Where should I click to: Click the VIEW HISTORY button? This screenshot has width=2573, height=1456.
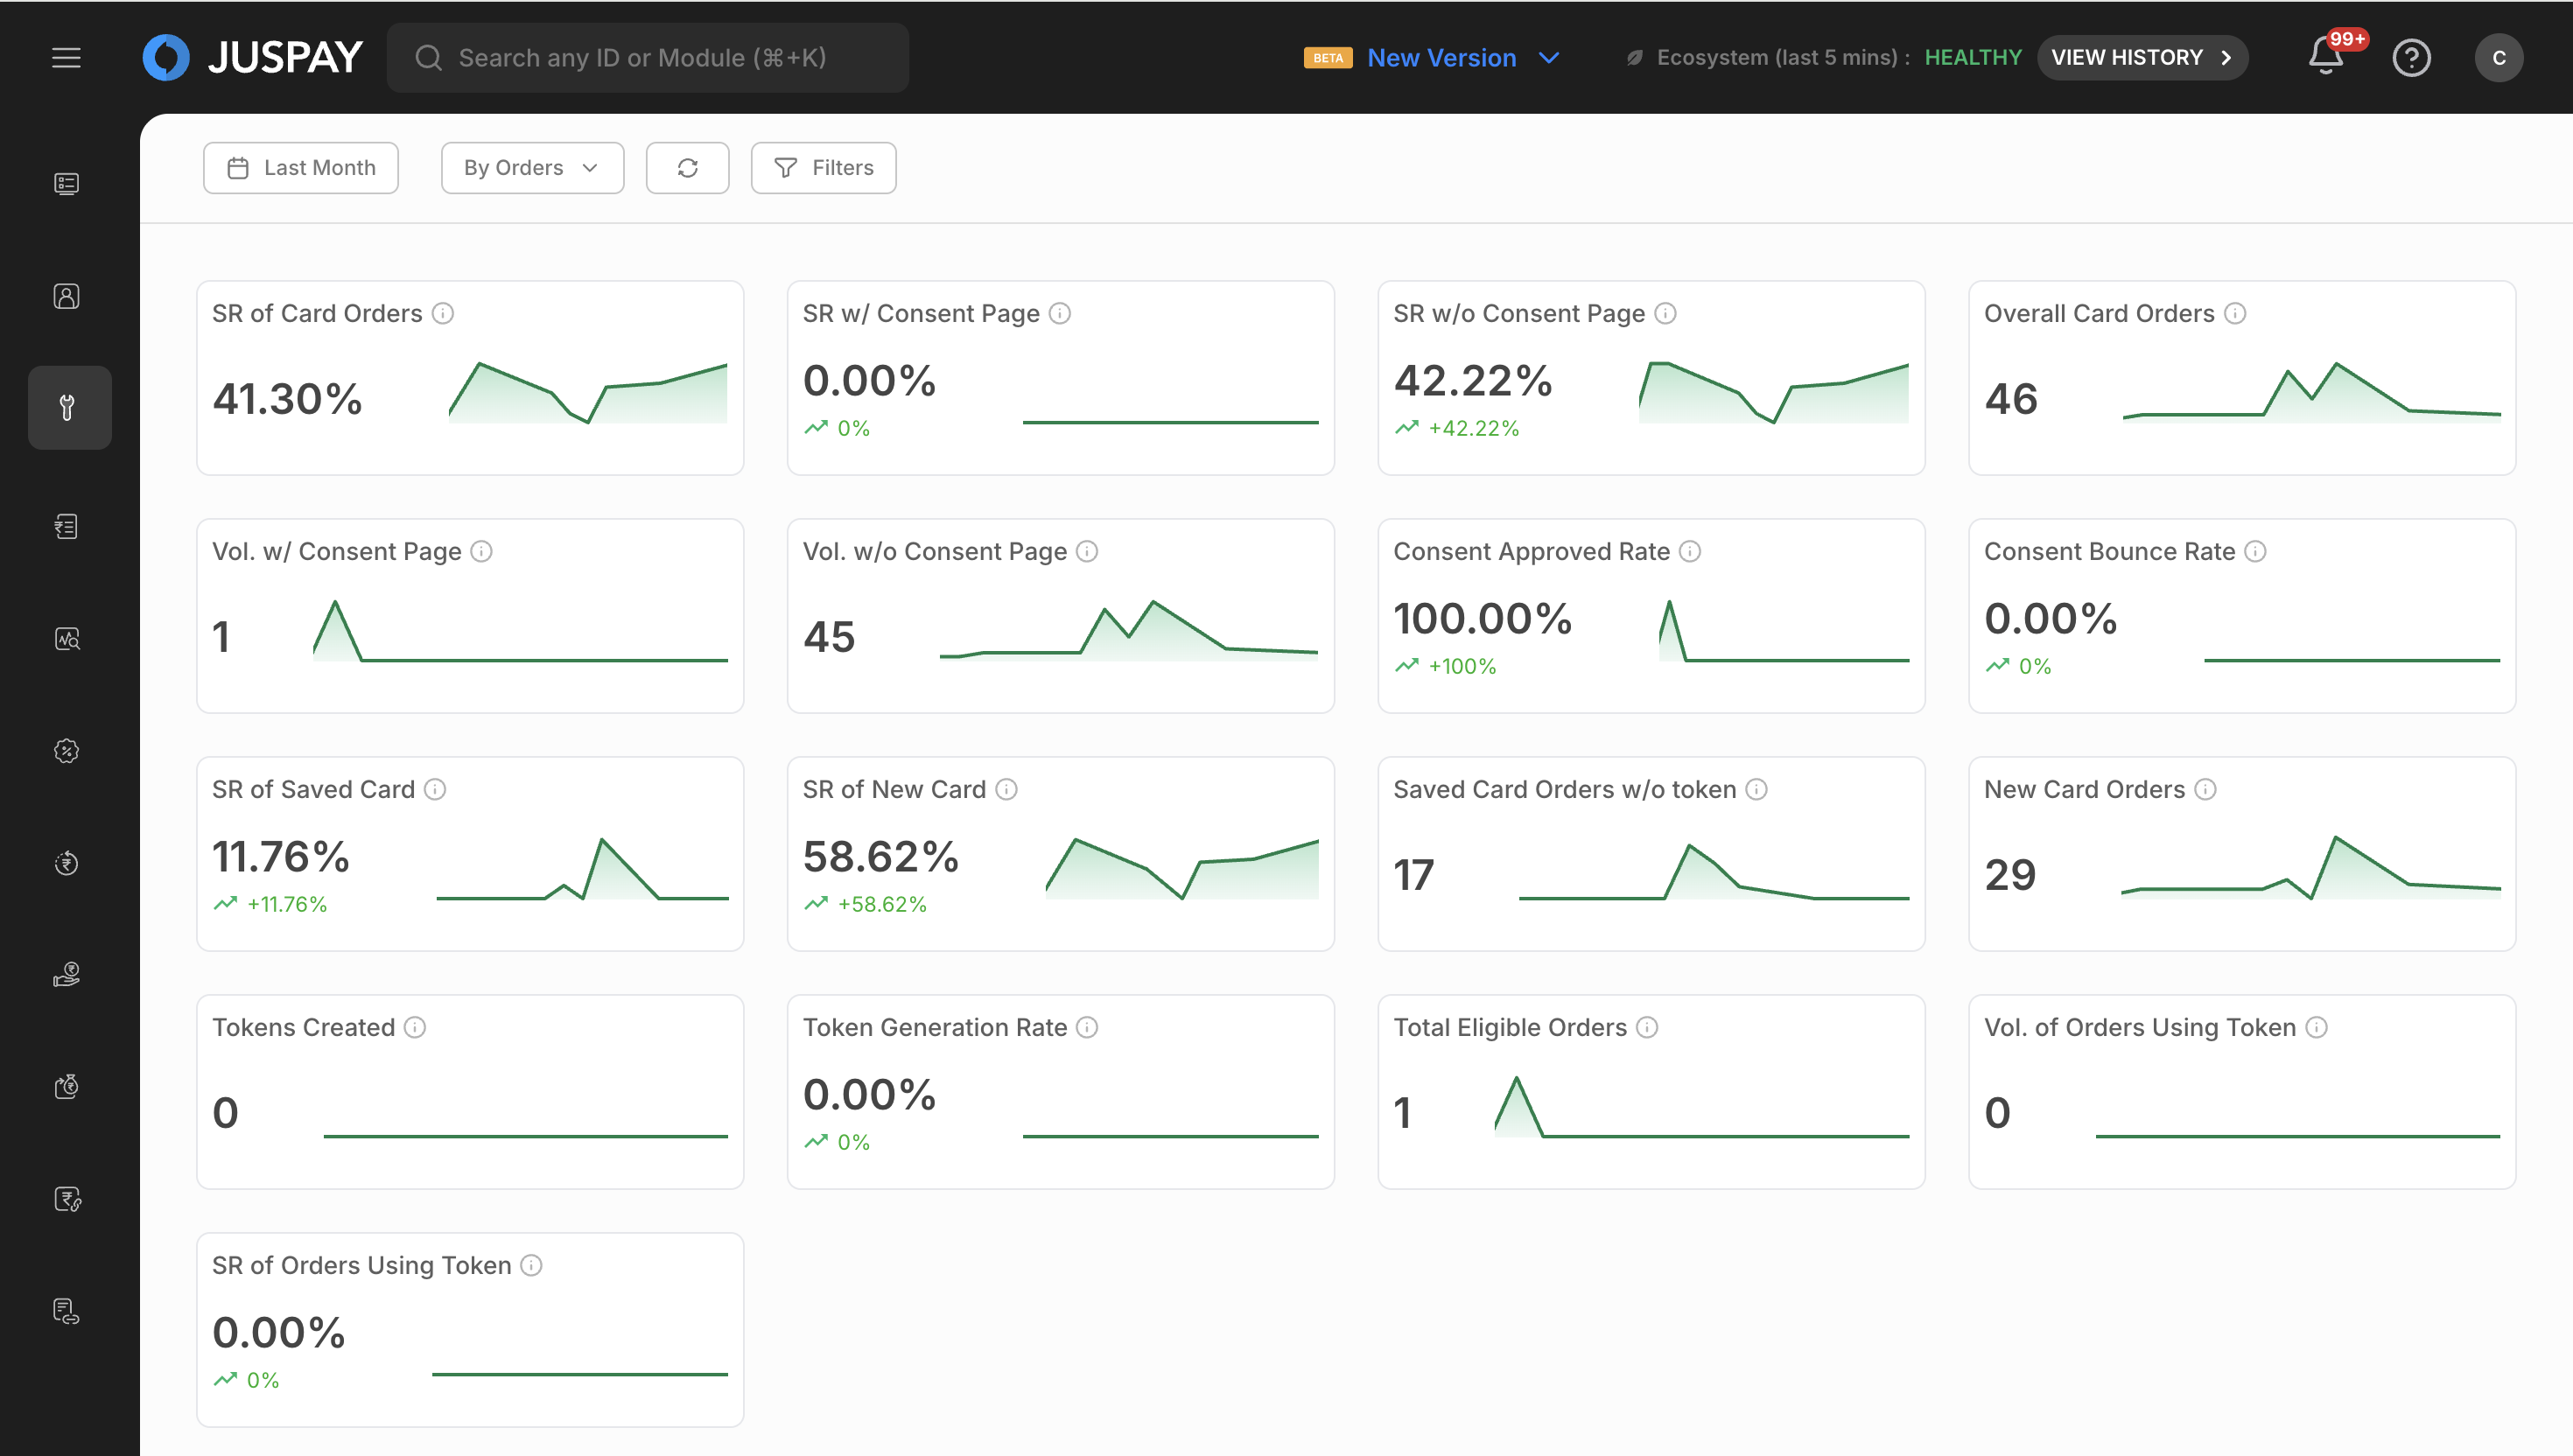(2142, 58)
